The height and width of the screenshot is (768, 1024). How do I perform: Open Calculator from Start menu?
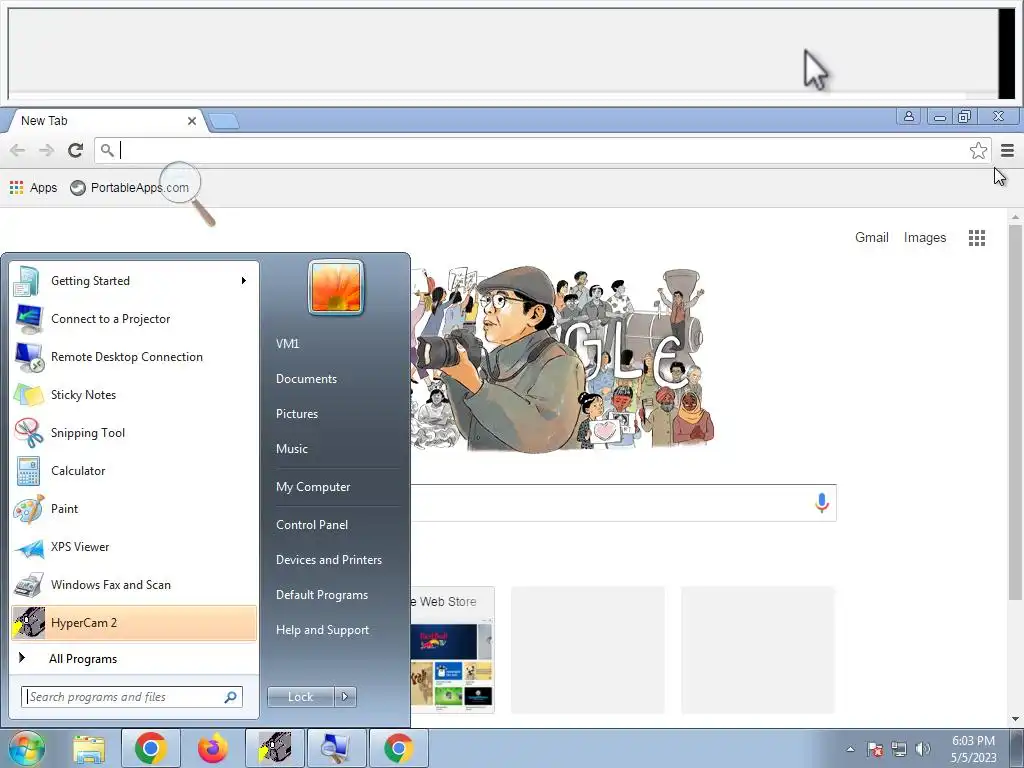tap(134, 471)
